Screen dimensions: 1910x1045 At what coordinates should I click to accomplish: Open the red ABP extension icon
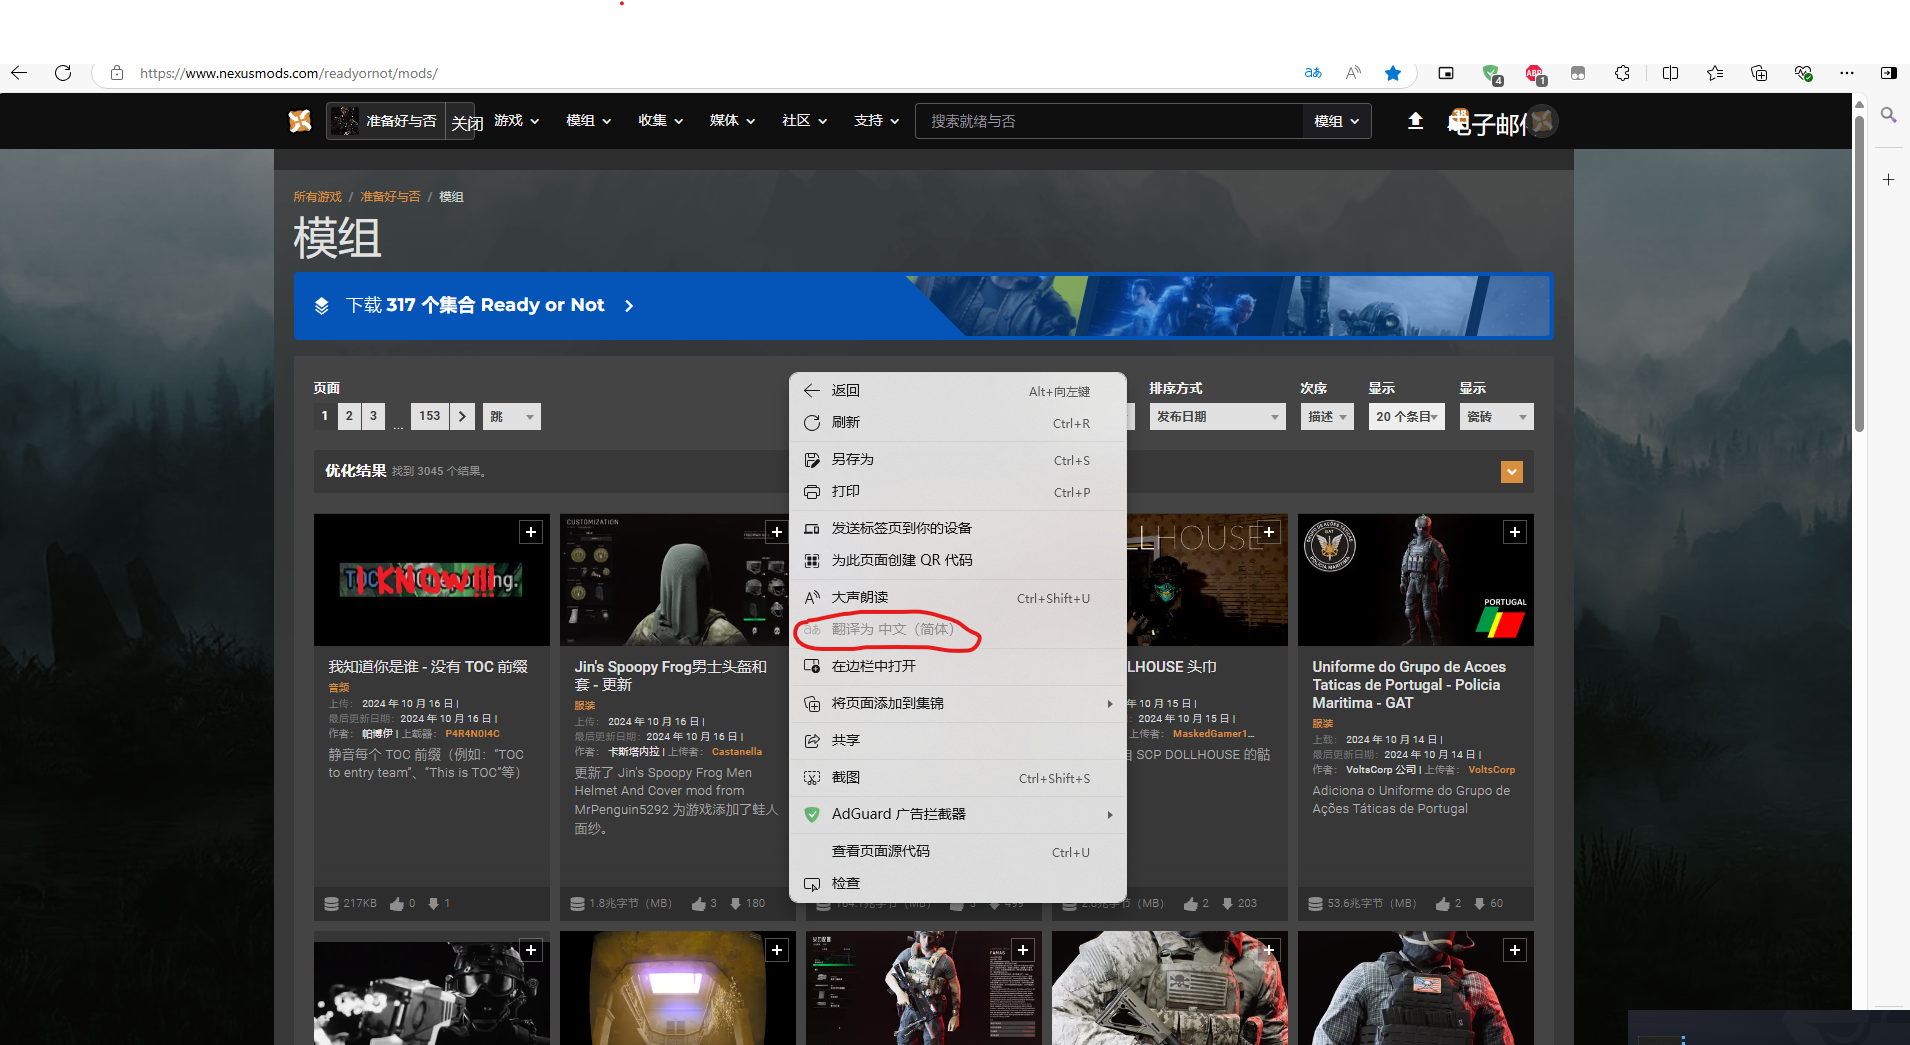1535,73
